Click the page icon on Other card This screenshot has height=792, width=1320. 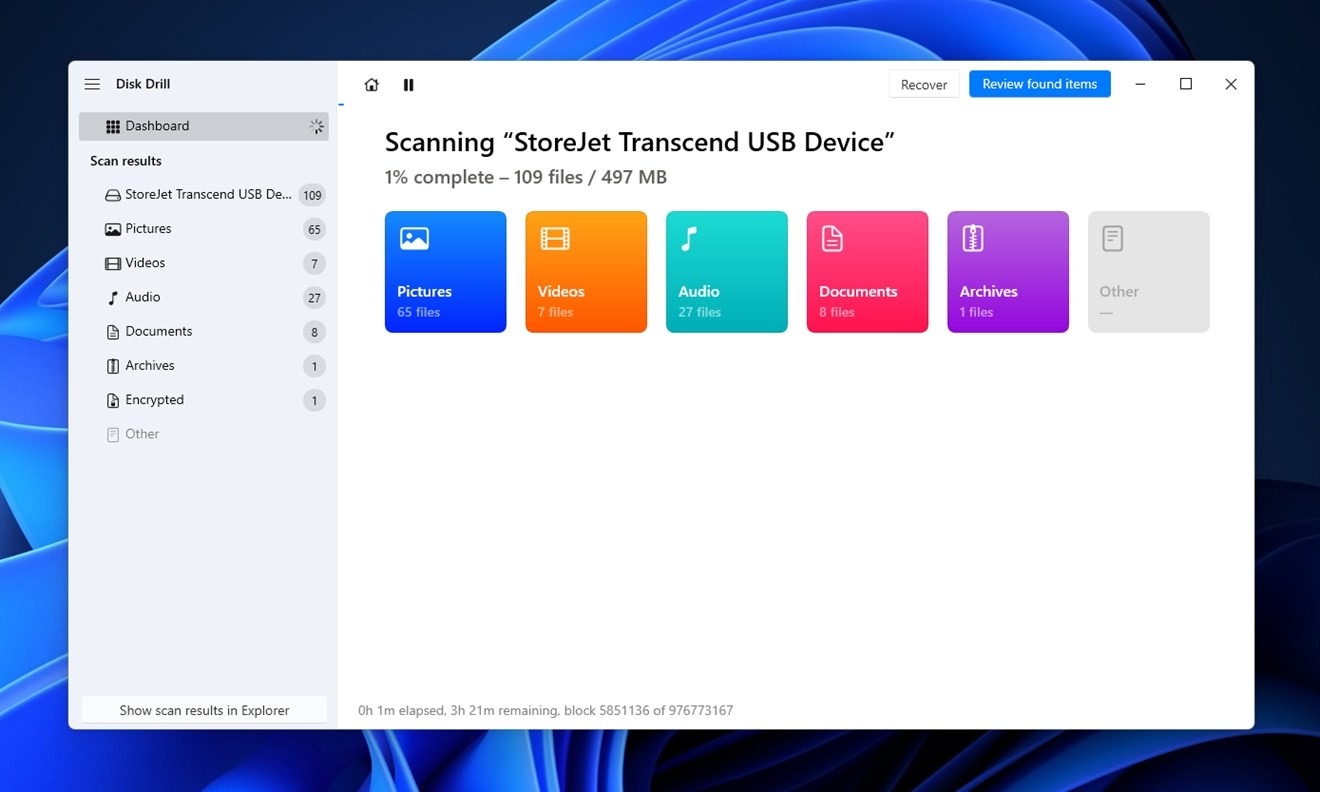click(x=1113, y=238)
